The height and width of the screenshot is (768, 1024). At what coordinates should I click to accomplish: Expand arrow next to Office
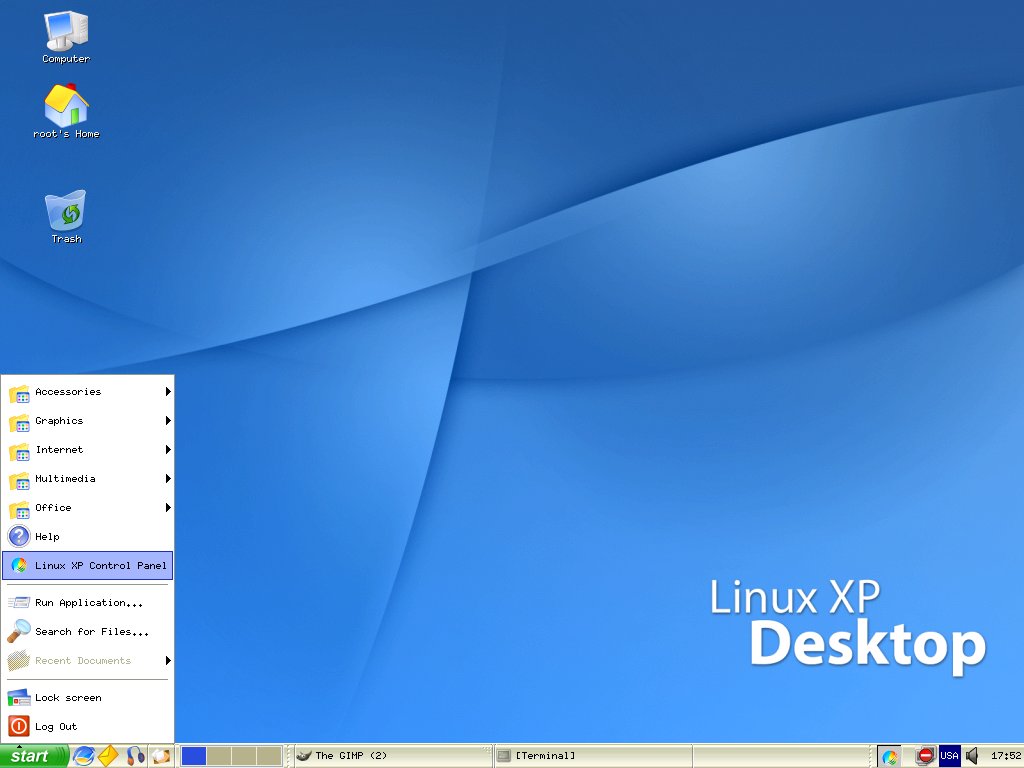(168, 507)
